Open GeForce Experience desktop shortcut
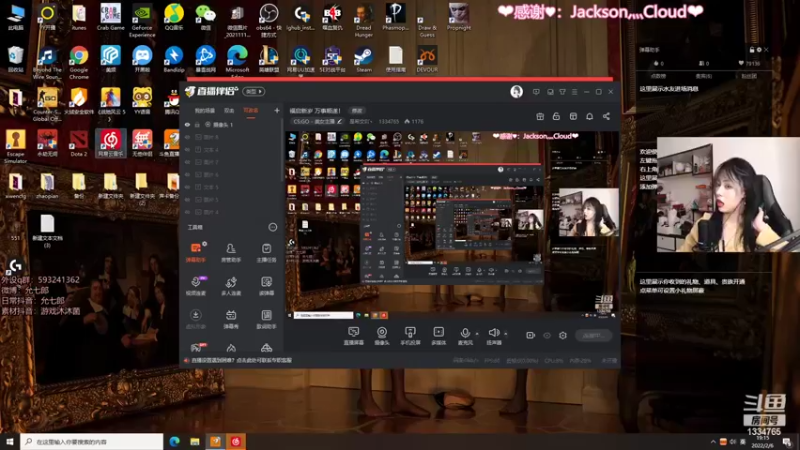The image size is (800, 450). pyautogui.click(x=142, y=20)
